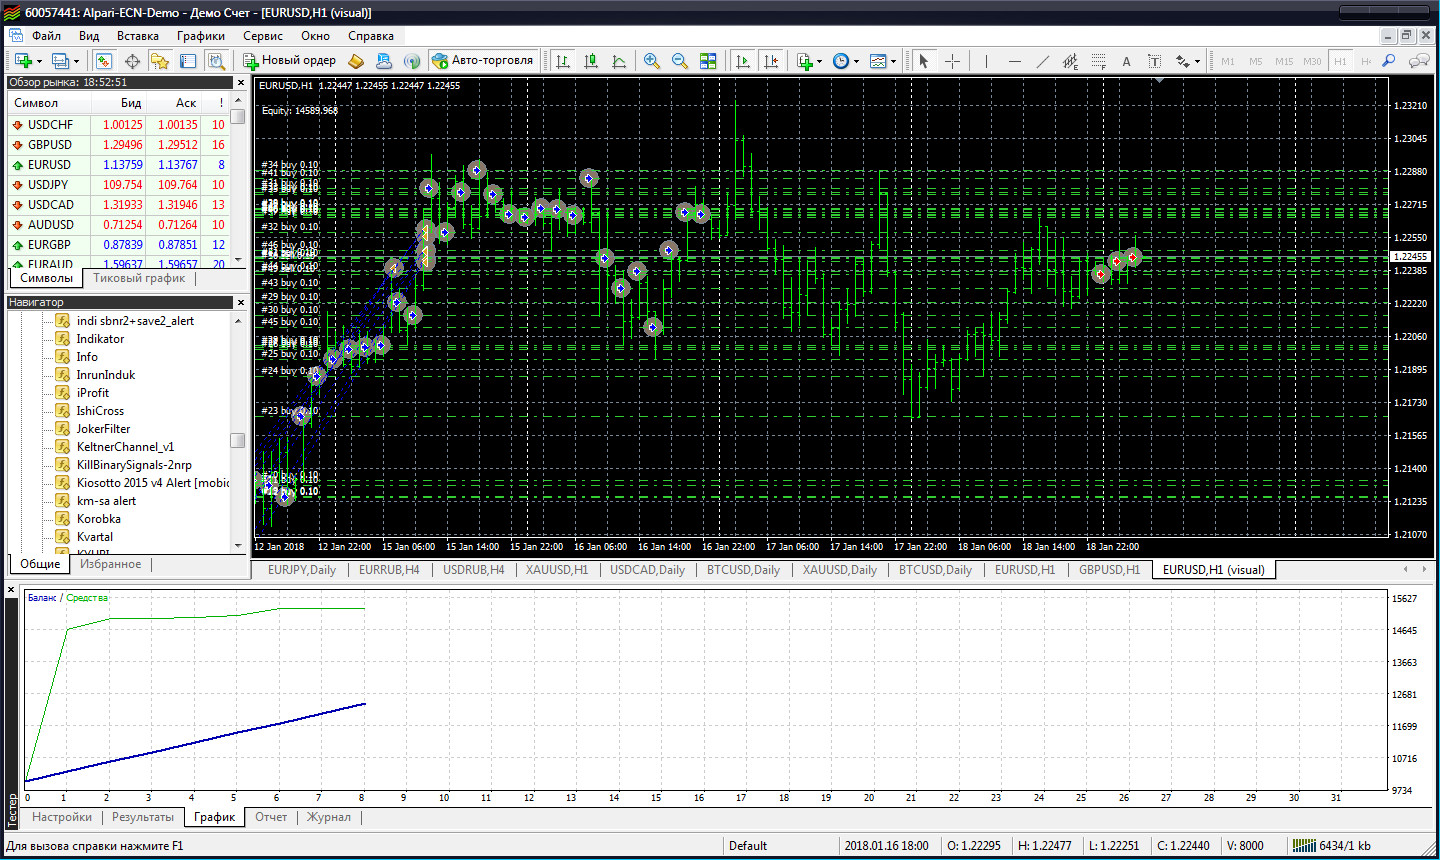Viewport: 1440px width, 860px height.
Task: Switch chart to candlesticks view
Action: pyautogui.click(x=591, y=61)
